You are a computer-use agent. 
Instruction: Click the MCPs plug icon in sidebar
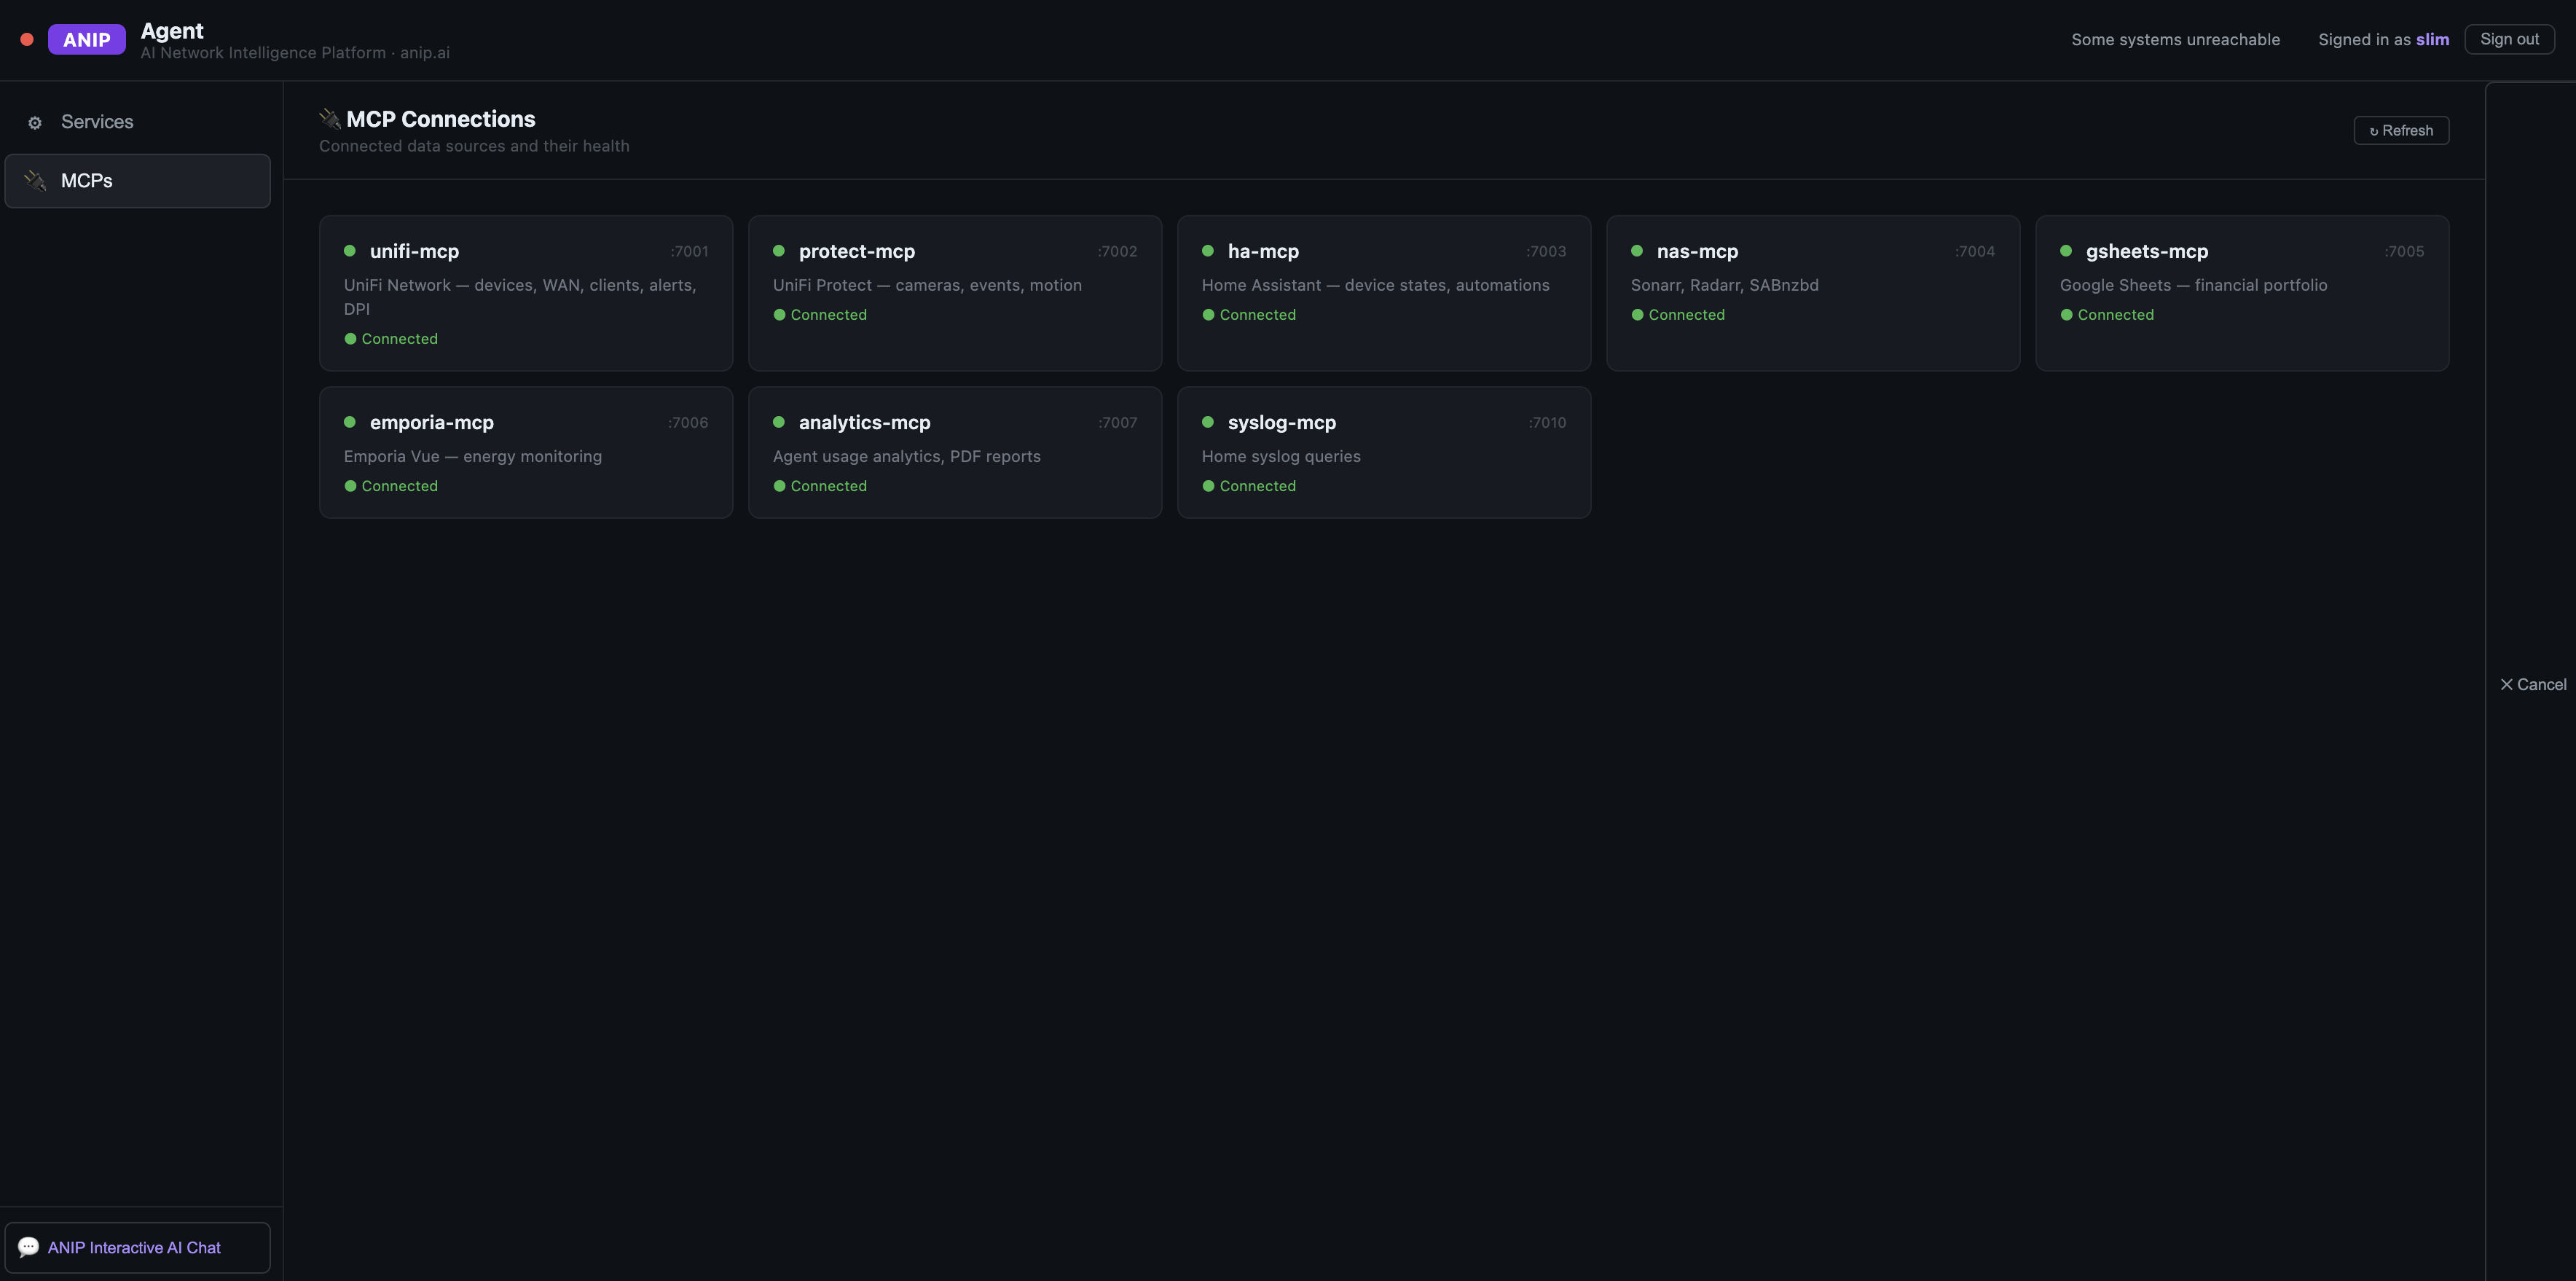pyautogui.click(x=35, y=181)
